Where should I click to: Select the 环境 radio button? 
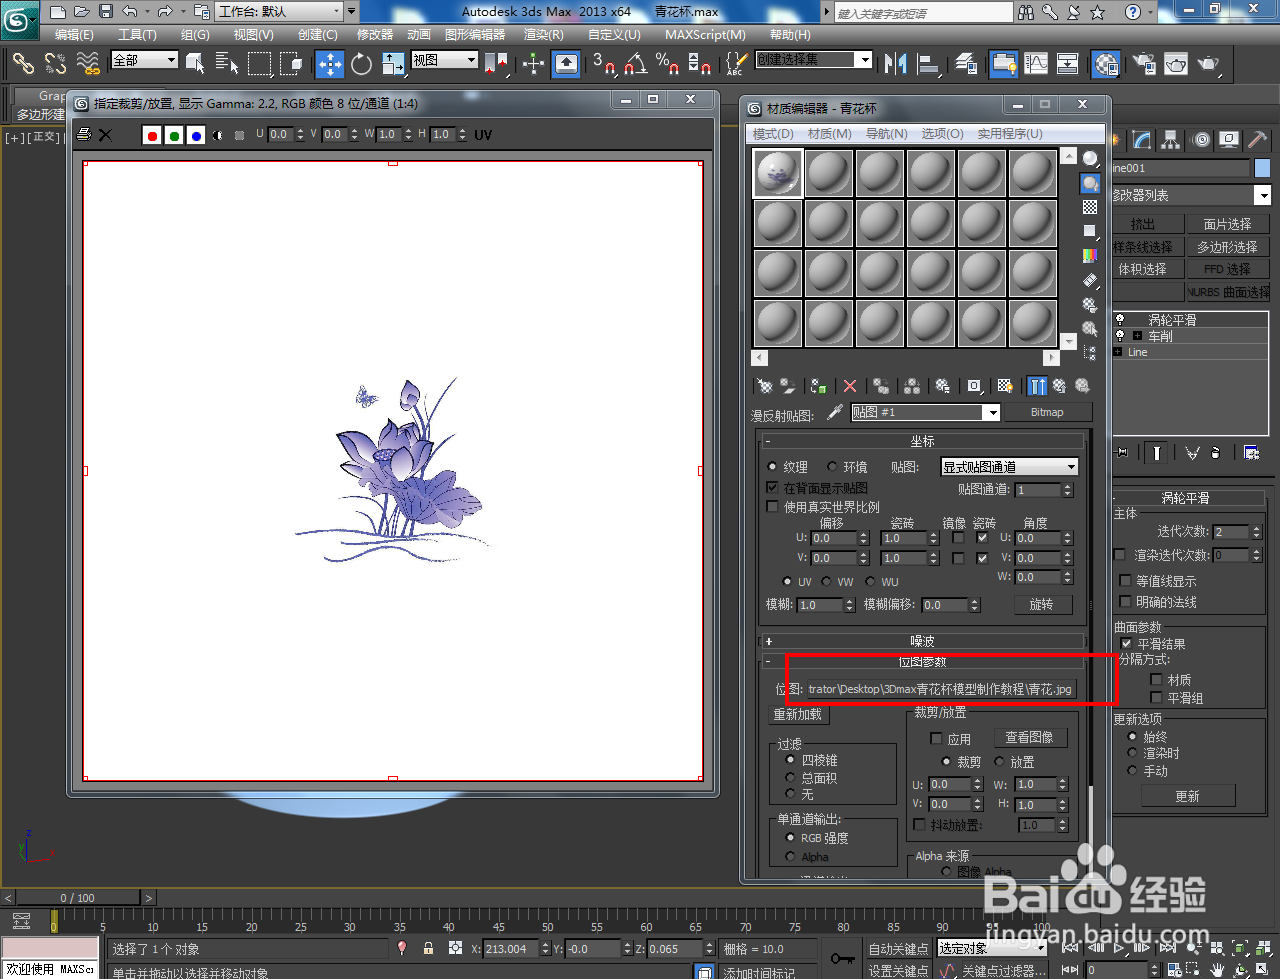point(832,467)
